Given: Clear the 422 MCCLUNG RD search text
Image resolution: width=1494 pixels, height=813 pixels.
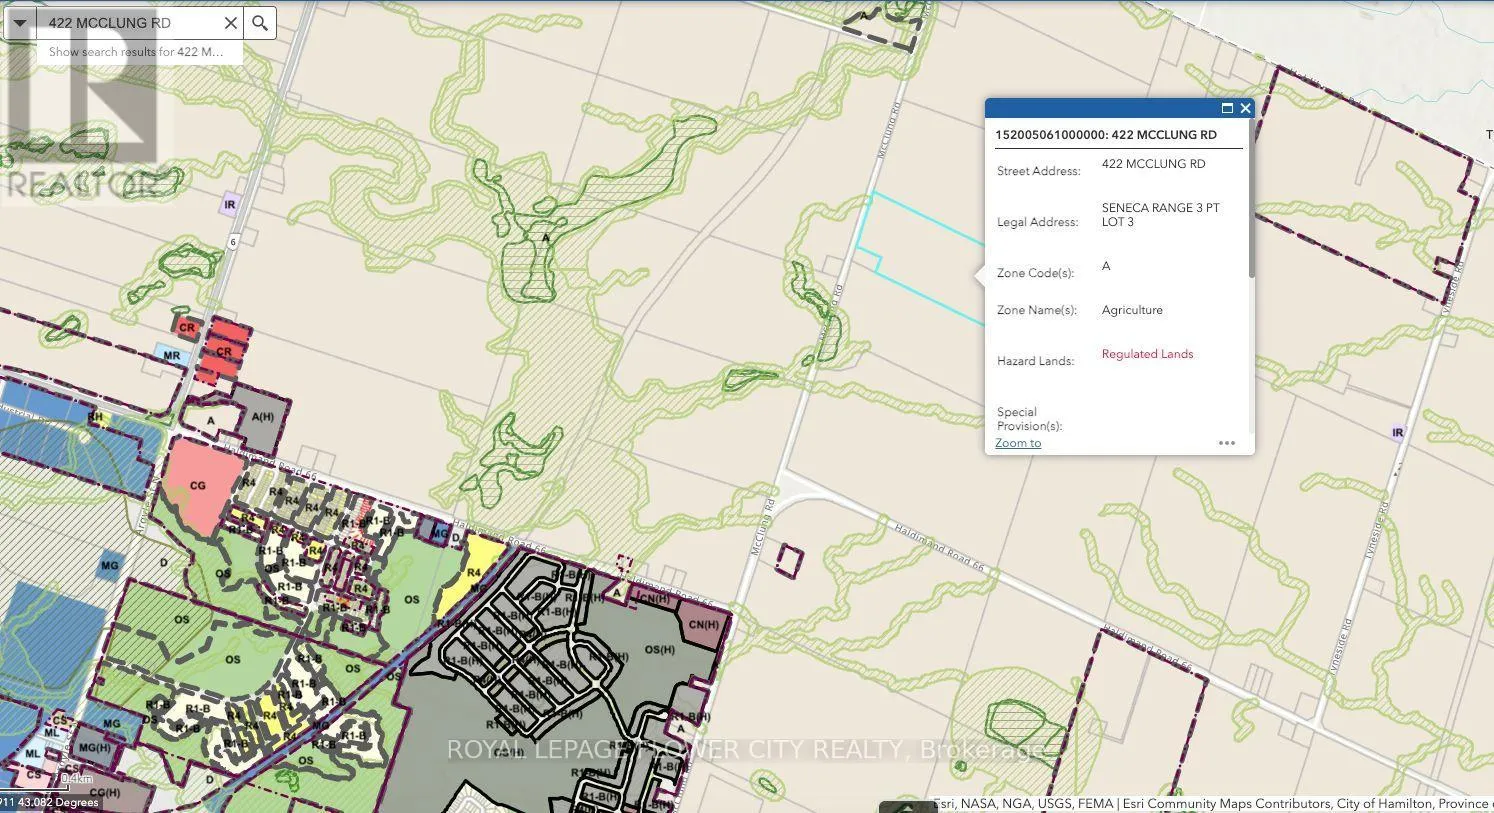Looking at the screenshot, I should click(x=230, y=23).
